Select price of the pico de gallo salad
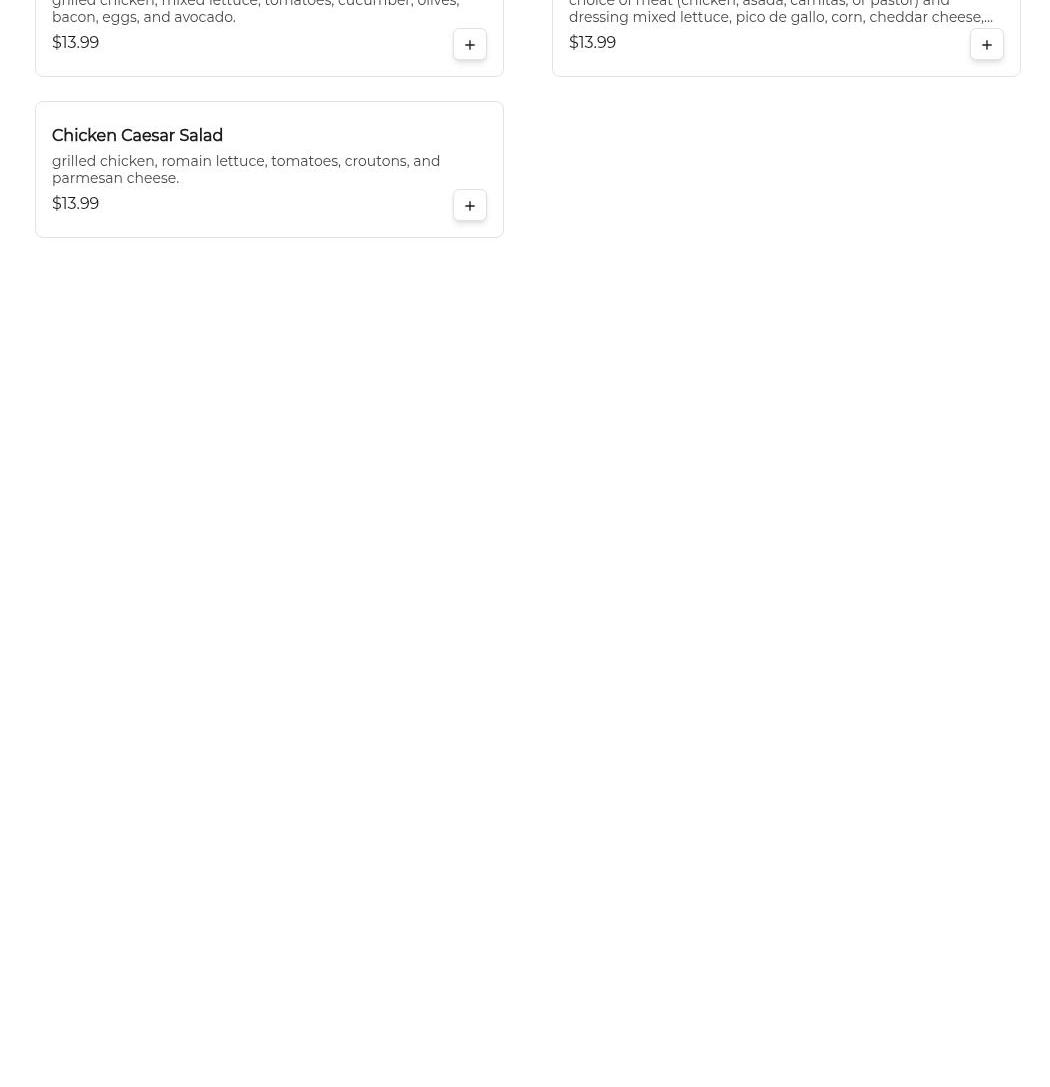This screenshot has width=1050, height=1087. pos(593,42)
